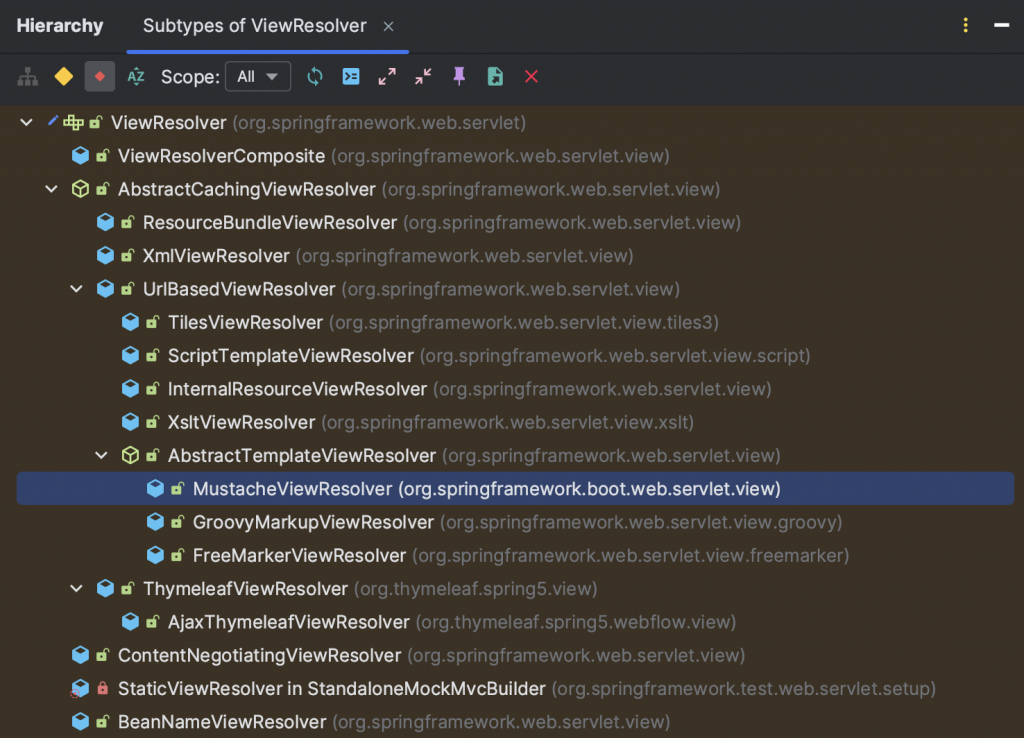Collapse ThymeleafViewResolver node
This screenshot has height=738, width=1024.
(76, 588)
